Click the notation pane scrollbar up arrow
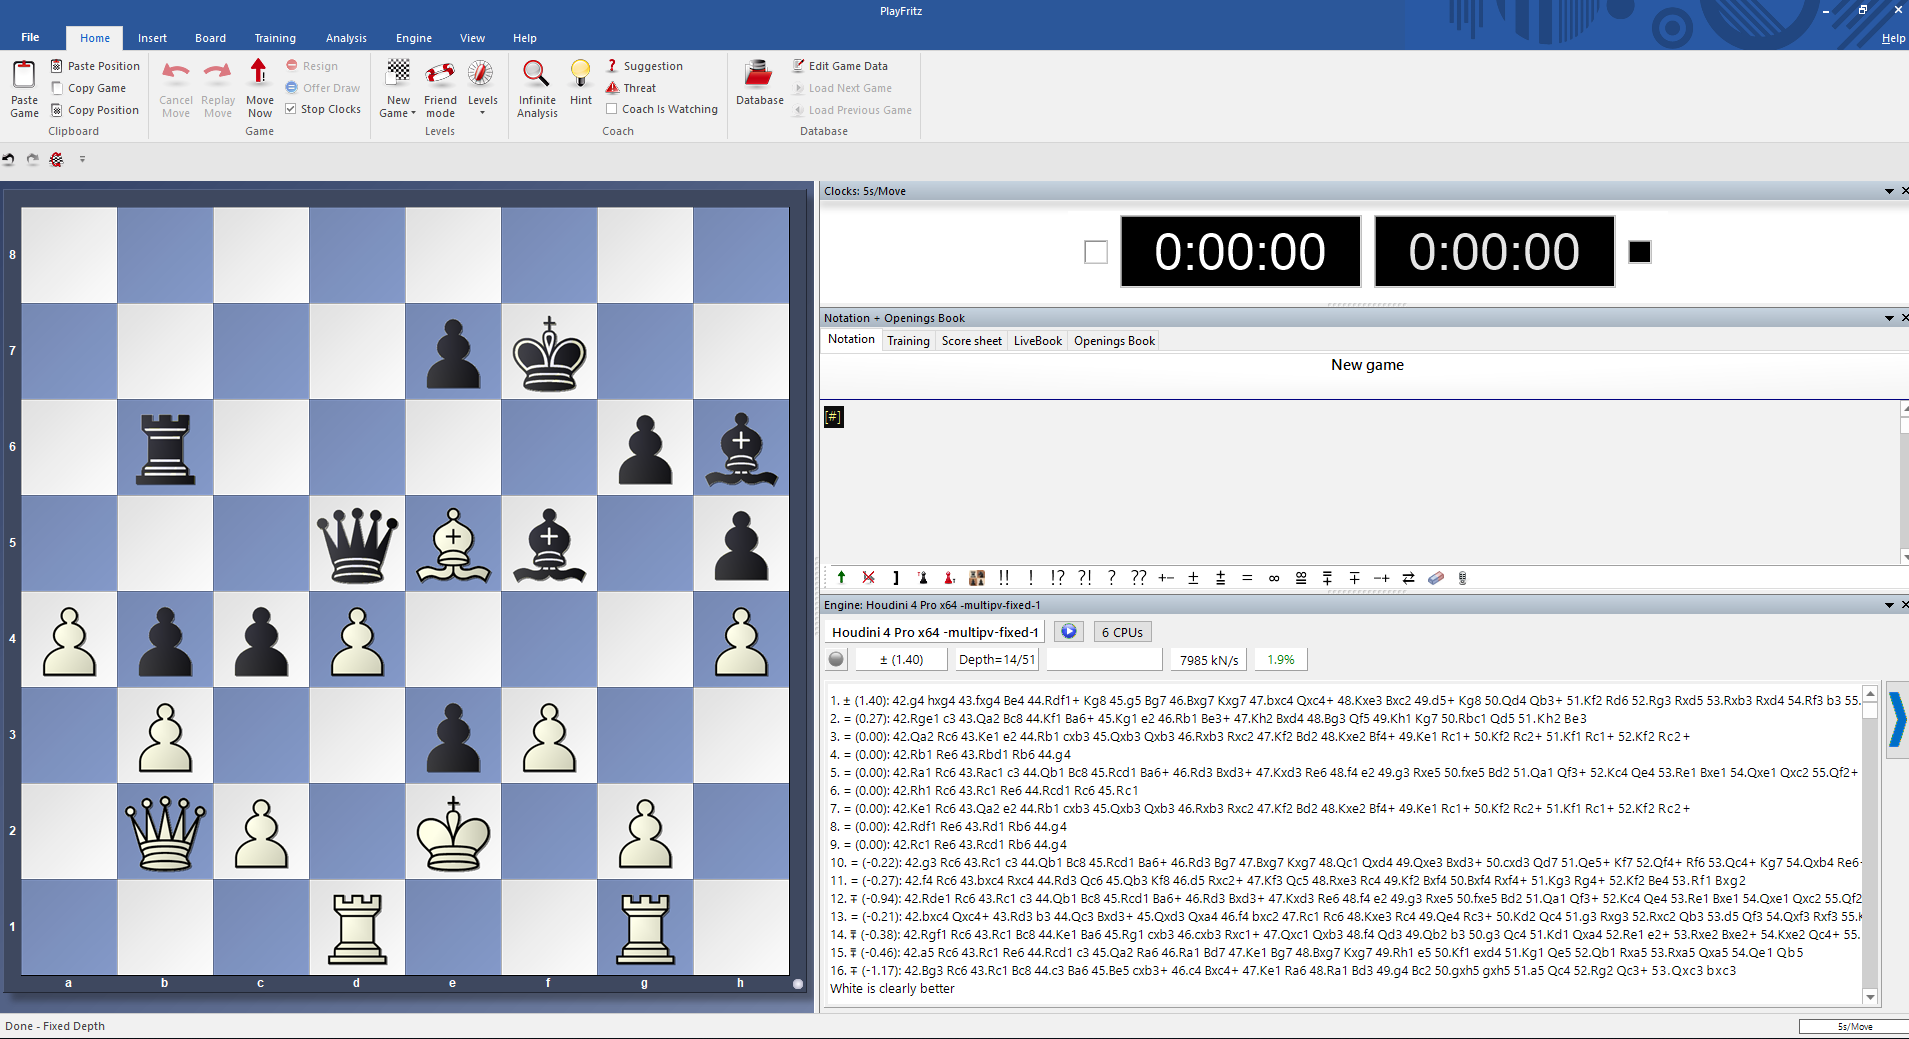The width and height of the screenshot is (1909, 1039). 1904,408
